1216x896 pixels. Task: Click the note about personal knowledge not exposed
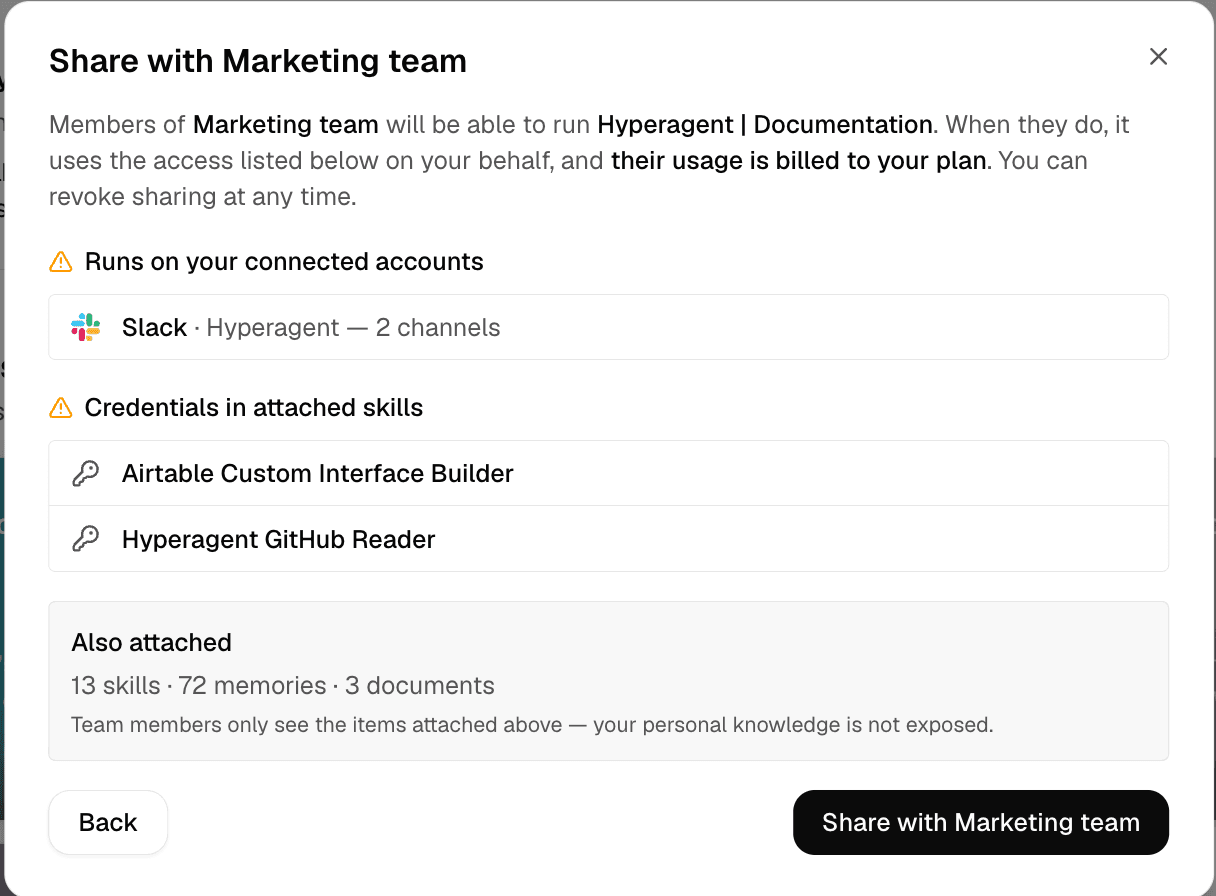[532, 725]
